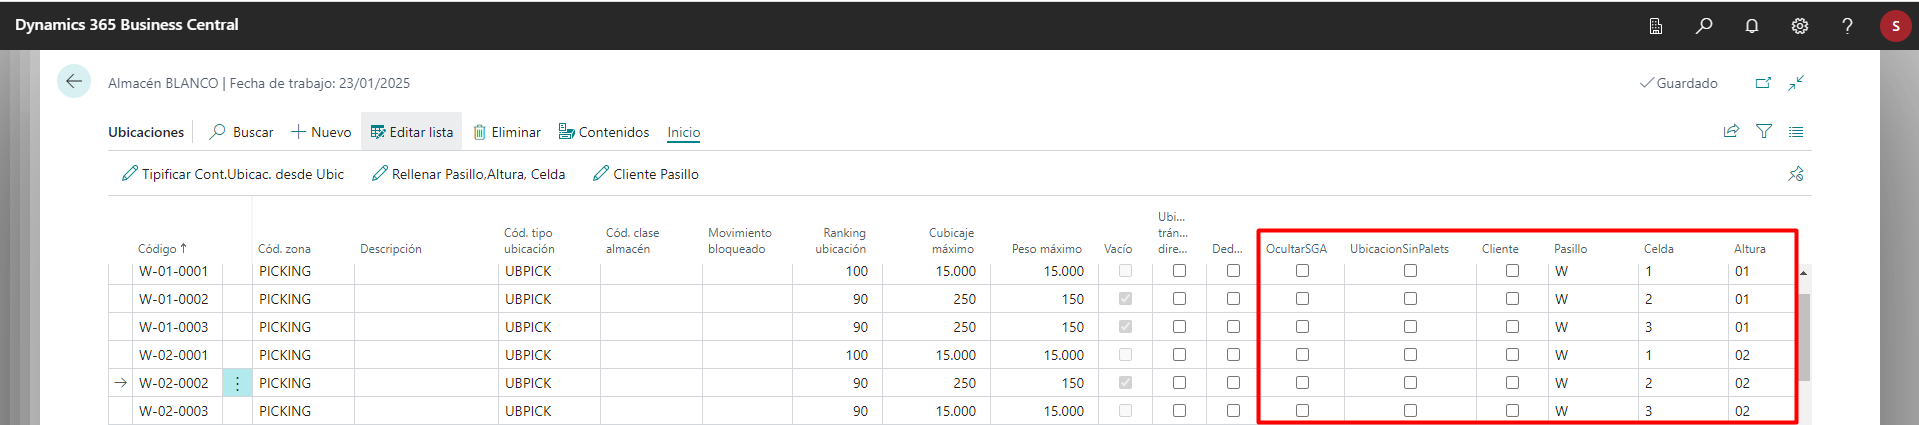
Task: Toggle OcultarSGA checkbox for W-01-0001
Action: [x=1302, y=271]
